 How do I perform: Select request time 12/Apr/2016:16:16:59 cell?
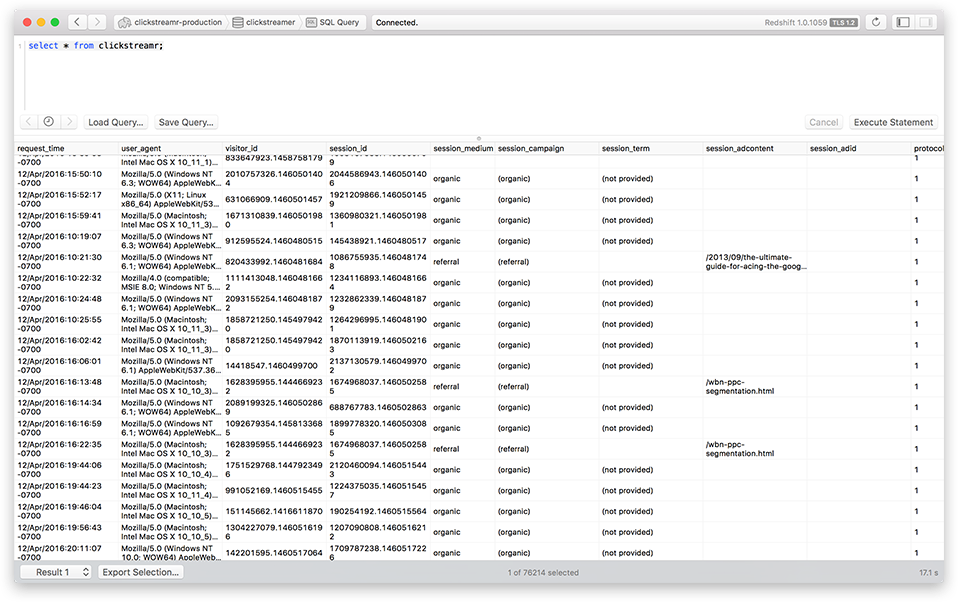[66, 428]
